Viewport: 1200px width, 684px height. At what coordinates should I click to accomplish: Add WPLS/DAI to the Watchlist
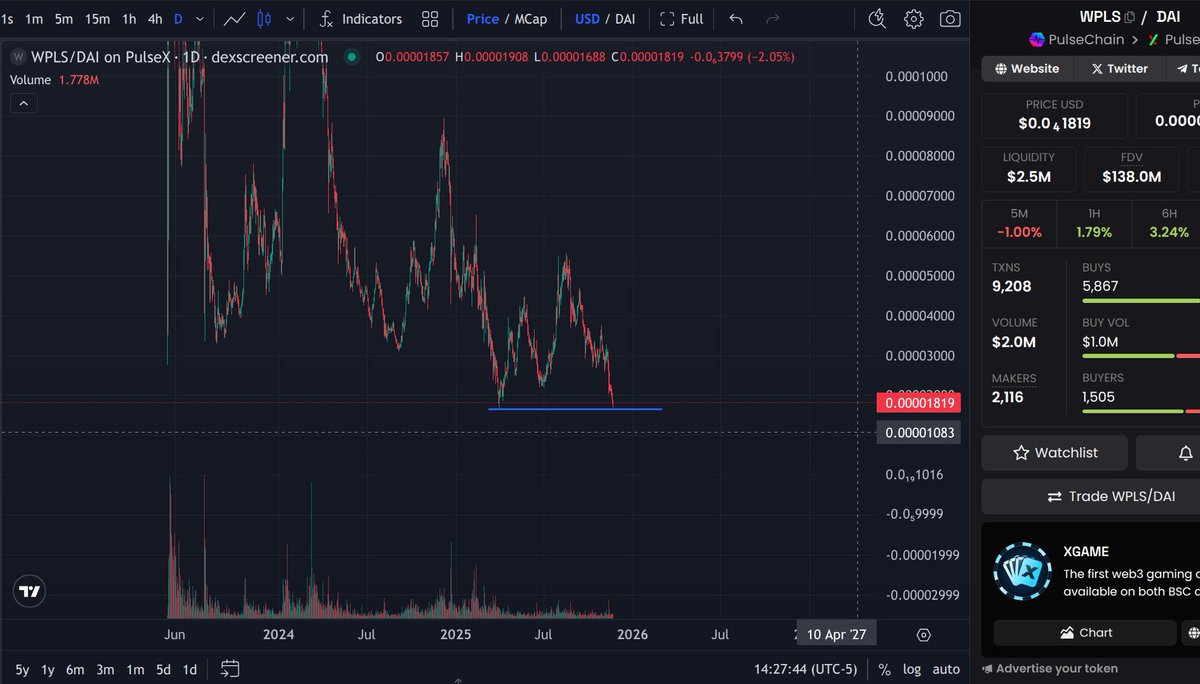coord(1054,452)
